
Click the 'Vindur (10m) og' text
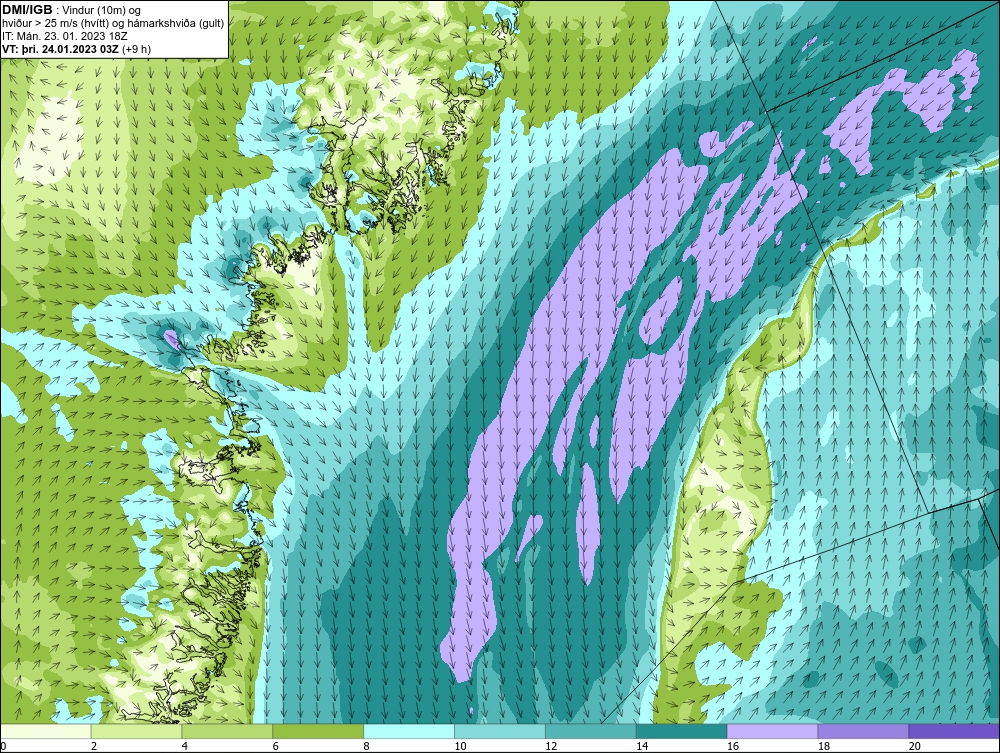coord(101,10)
